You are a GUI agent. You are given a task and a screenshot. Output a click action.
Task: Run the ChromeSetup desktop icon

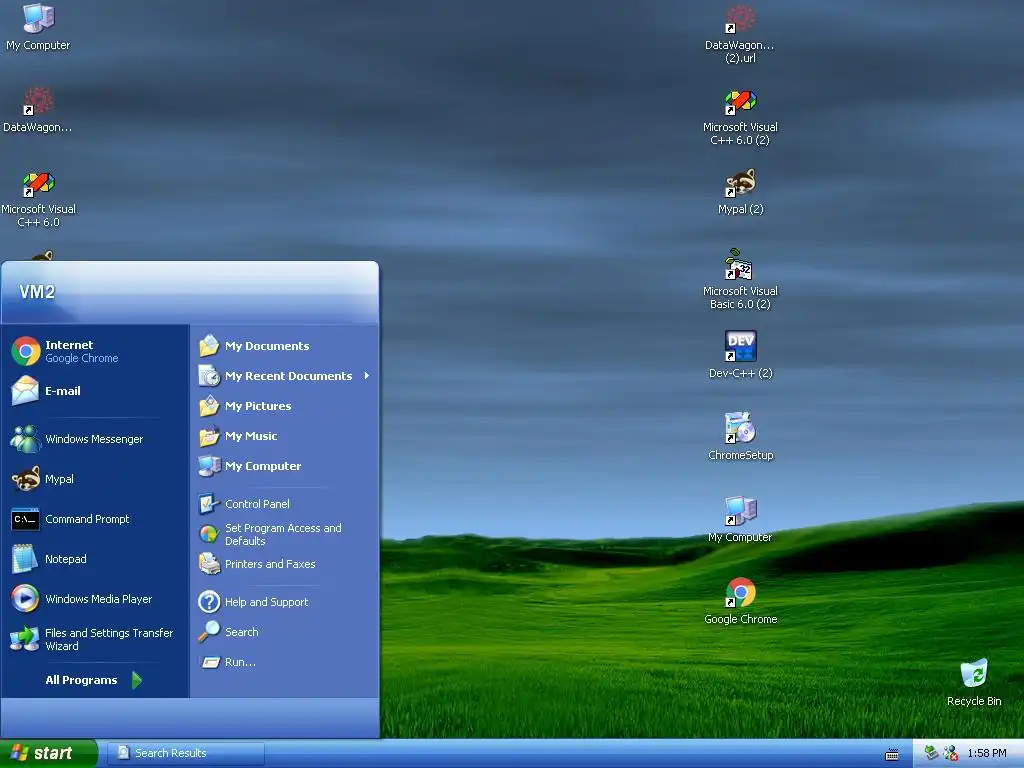pos(740,436)
